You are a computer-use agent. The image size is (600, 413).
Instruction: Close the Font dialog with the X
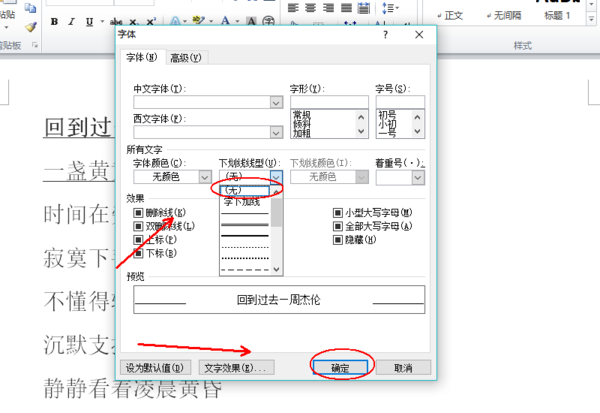click(x=419, y=35)
